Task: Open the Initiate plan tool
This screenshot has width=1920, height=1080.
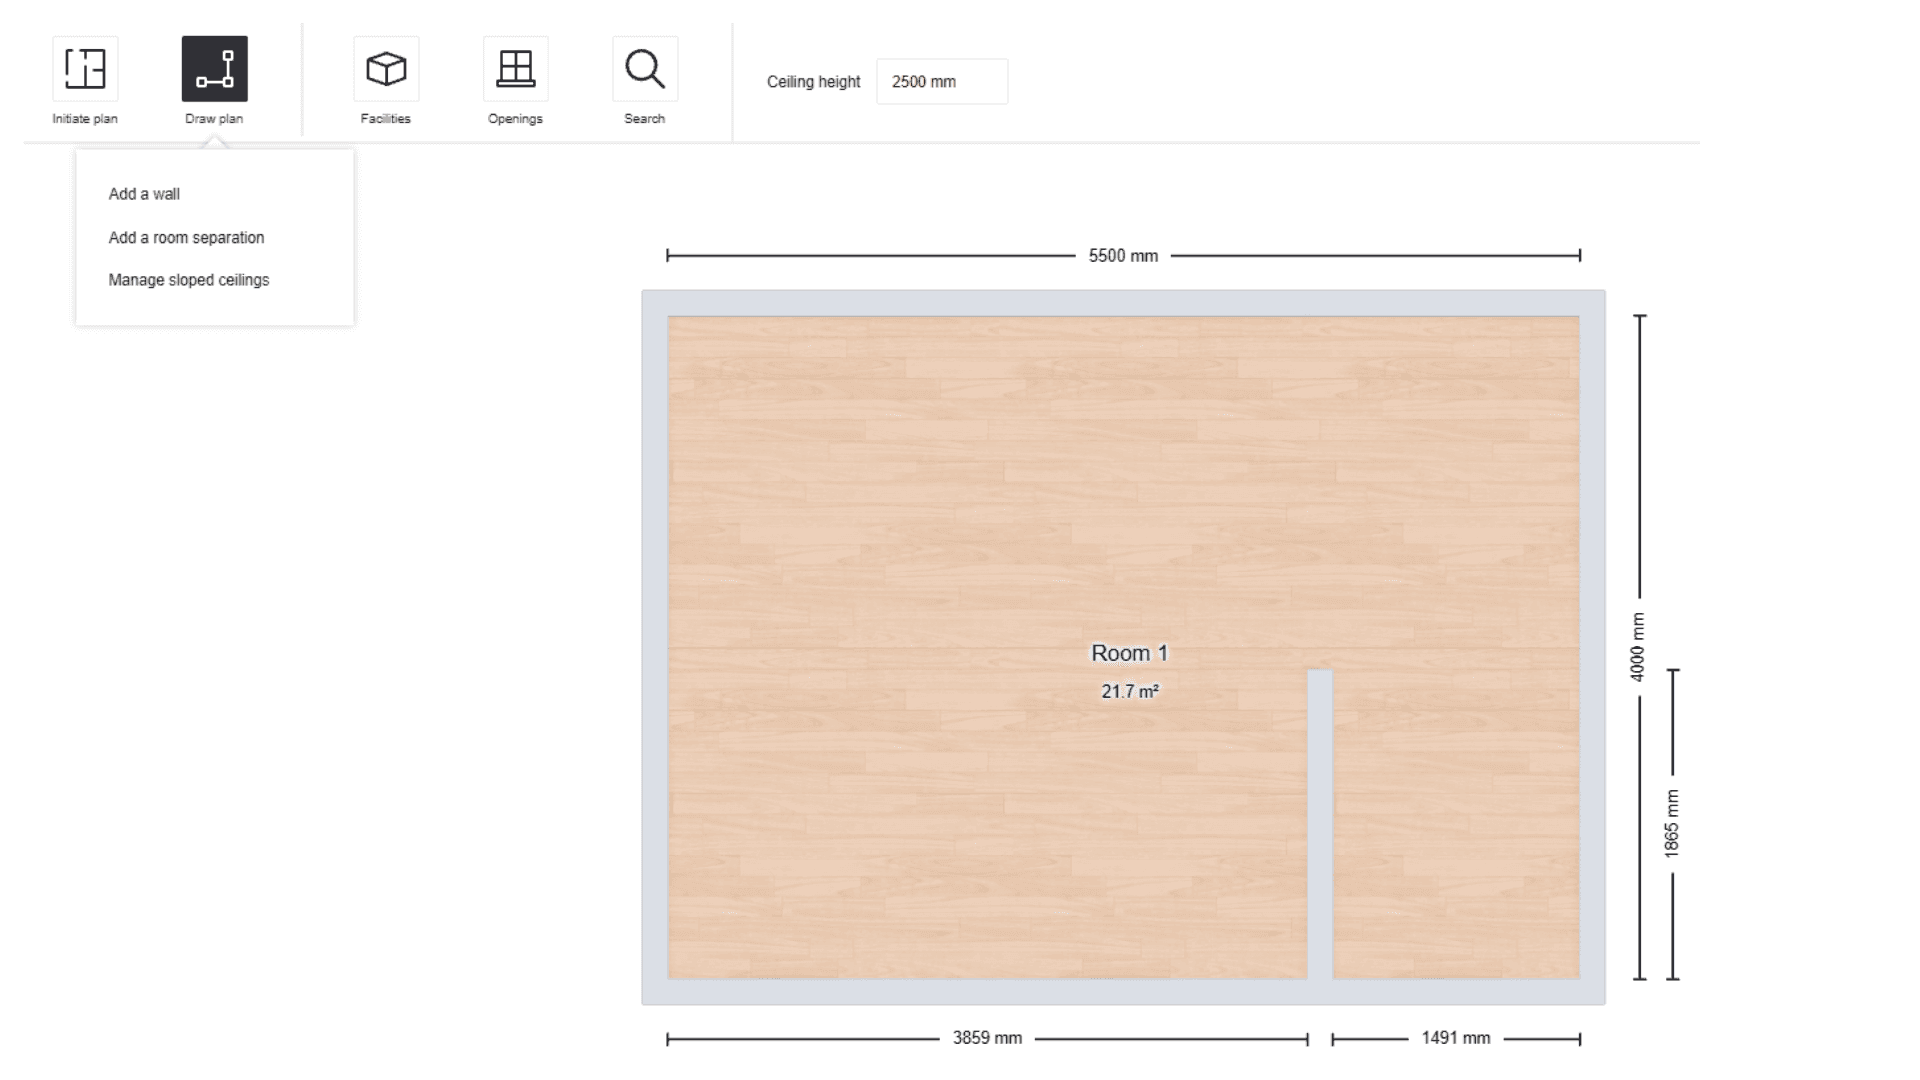Action: [x=85, y=69]
